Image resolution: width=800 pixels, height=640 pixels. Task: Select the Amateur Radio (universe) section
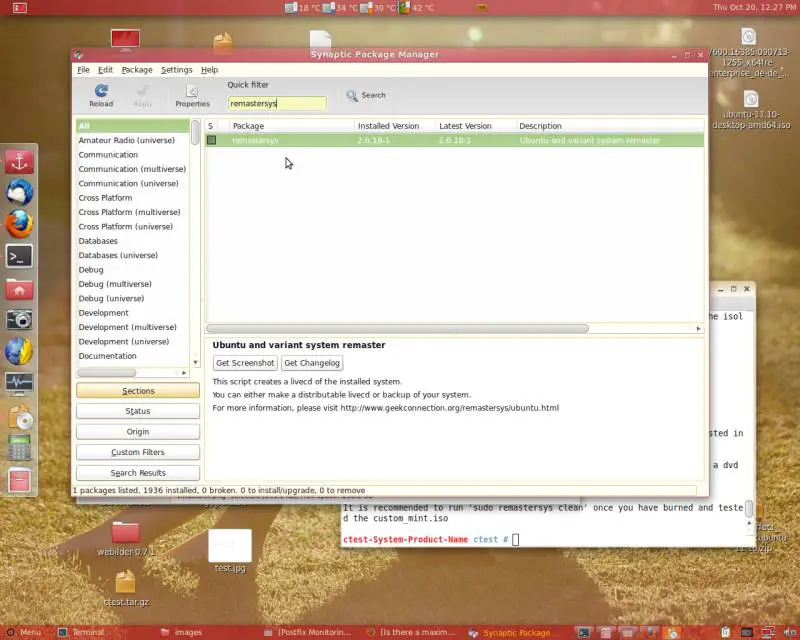click(133, 140)
